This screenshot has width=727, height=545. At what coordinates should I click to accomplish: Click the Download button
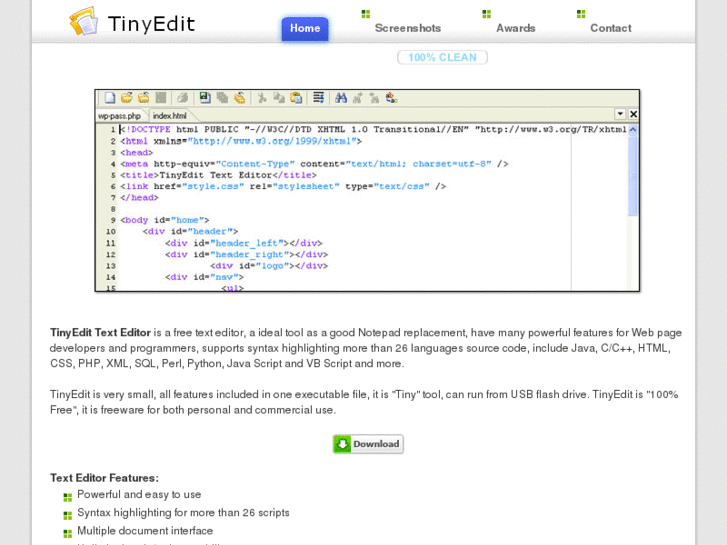click(x=368, y=444)
